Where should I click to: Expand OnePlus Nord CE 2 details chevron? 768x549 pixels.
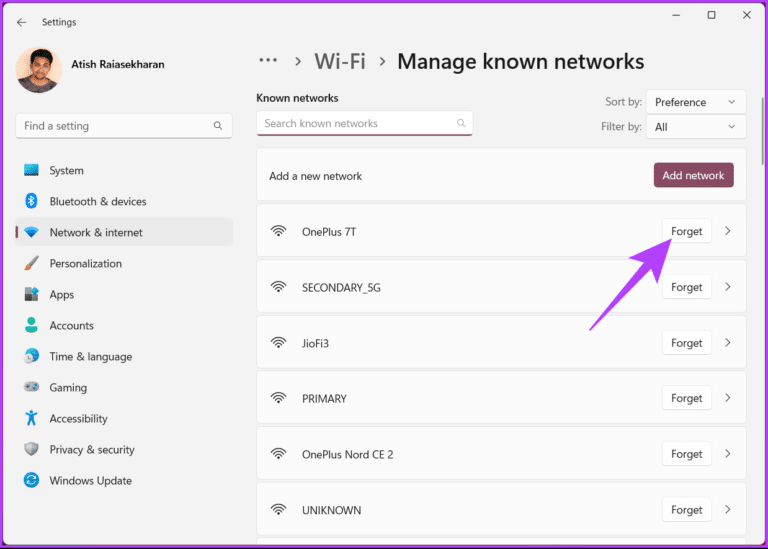(728, 454)
